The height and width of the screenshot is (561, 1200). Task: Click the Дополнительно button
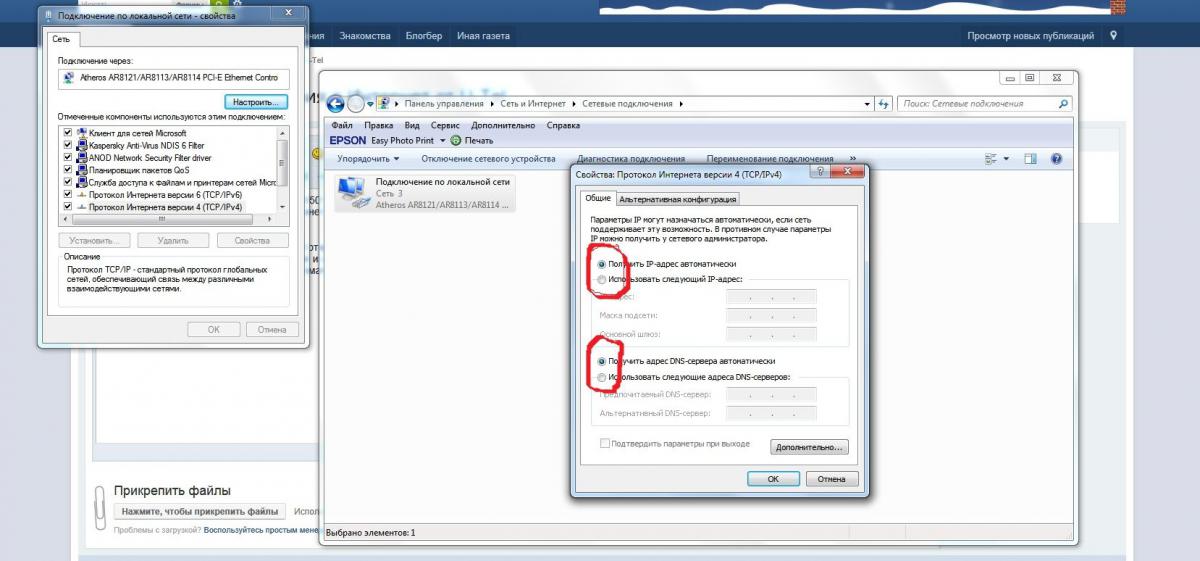click(x=810, y=447)
